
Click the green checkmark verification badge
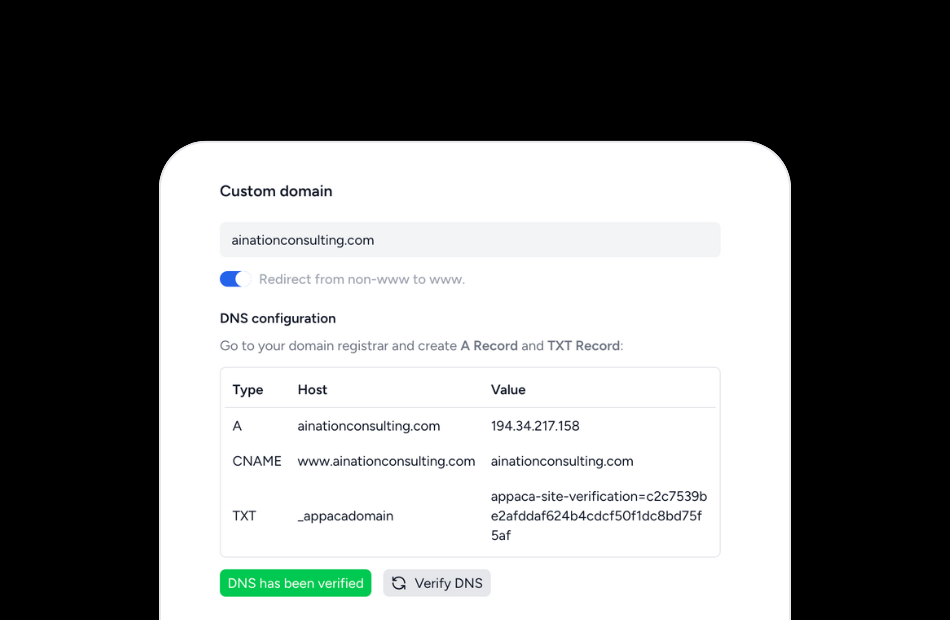click(x=295, y=583)
